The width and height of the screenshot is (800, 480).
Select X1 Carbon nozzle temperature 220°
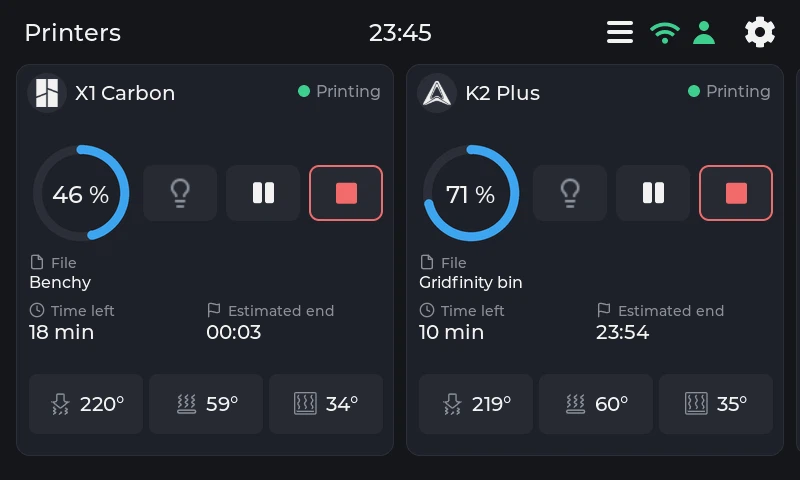tap(86, 404)
